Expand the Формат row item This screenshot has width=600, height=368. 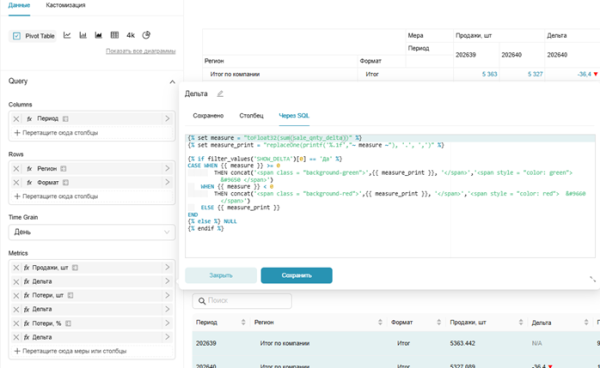click(x=167, y=182)
